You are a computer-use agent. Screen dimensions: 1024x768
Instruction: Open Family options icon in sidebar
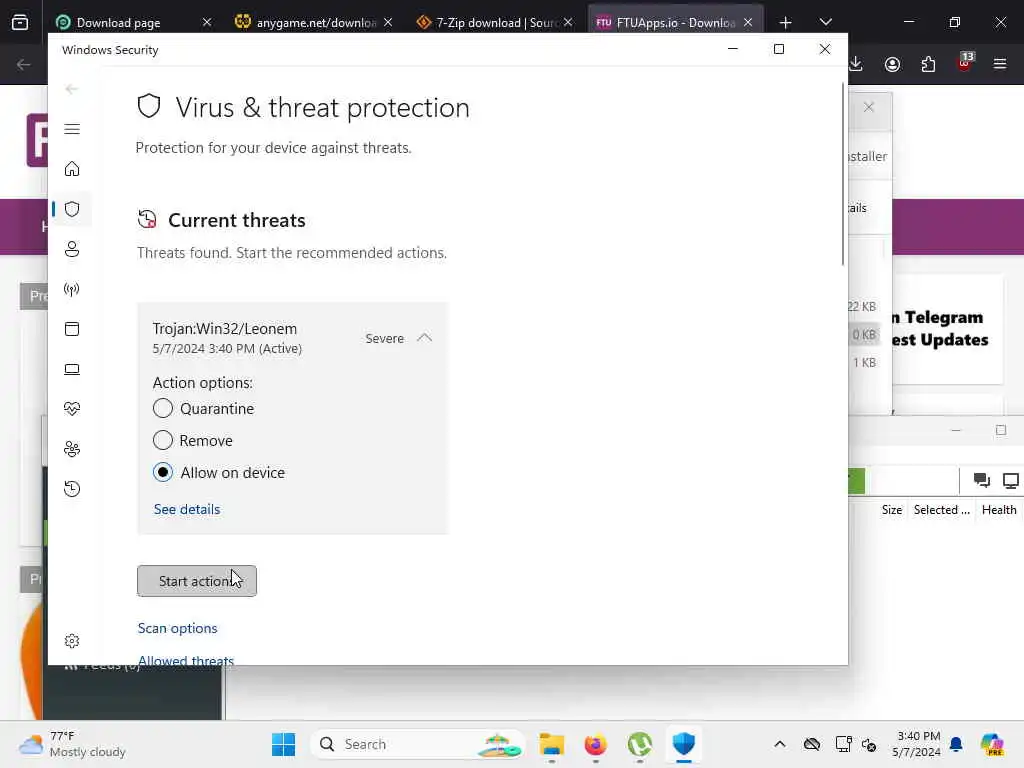[x=72, y=449]
